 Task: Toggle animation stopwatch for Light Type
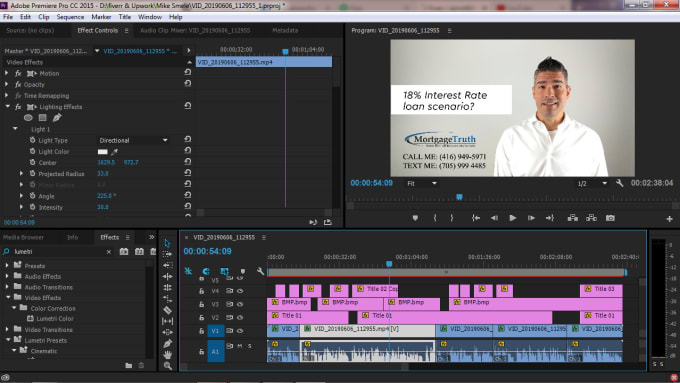click(x=33, y=140)
